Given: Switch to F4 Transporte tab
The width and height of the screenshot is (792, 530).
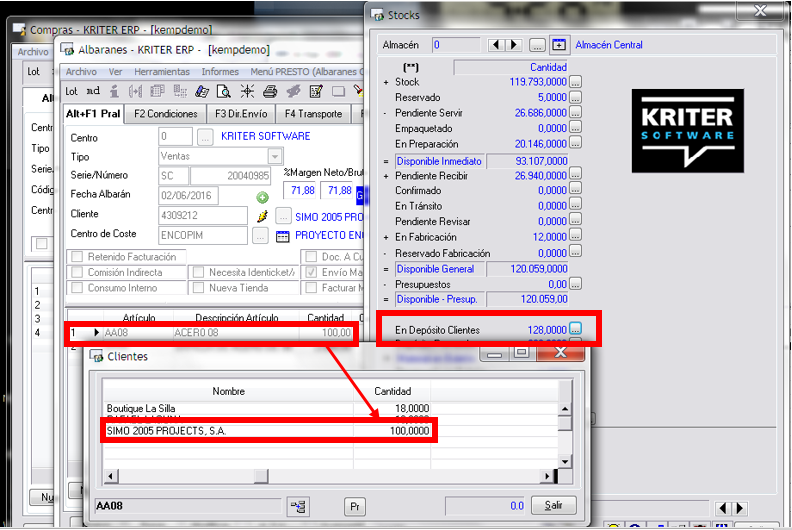Looking at the screenshot, I should [313, 114].
